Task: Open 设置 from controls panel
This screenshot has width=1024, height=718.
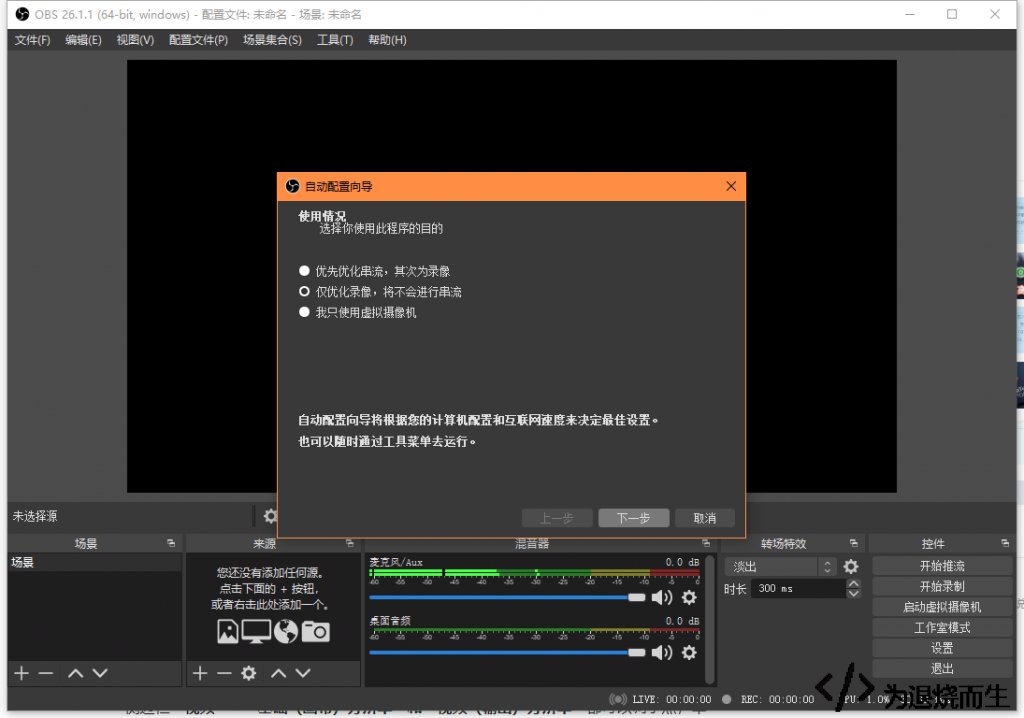Action: [942, 648]
